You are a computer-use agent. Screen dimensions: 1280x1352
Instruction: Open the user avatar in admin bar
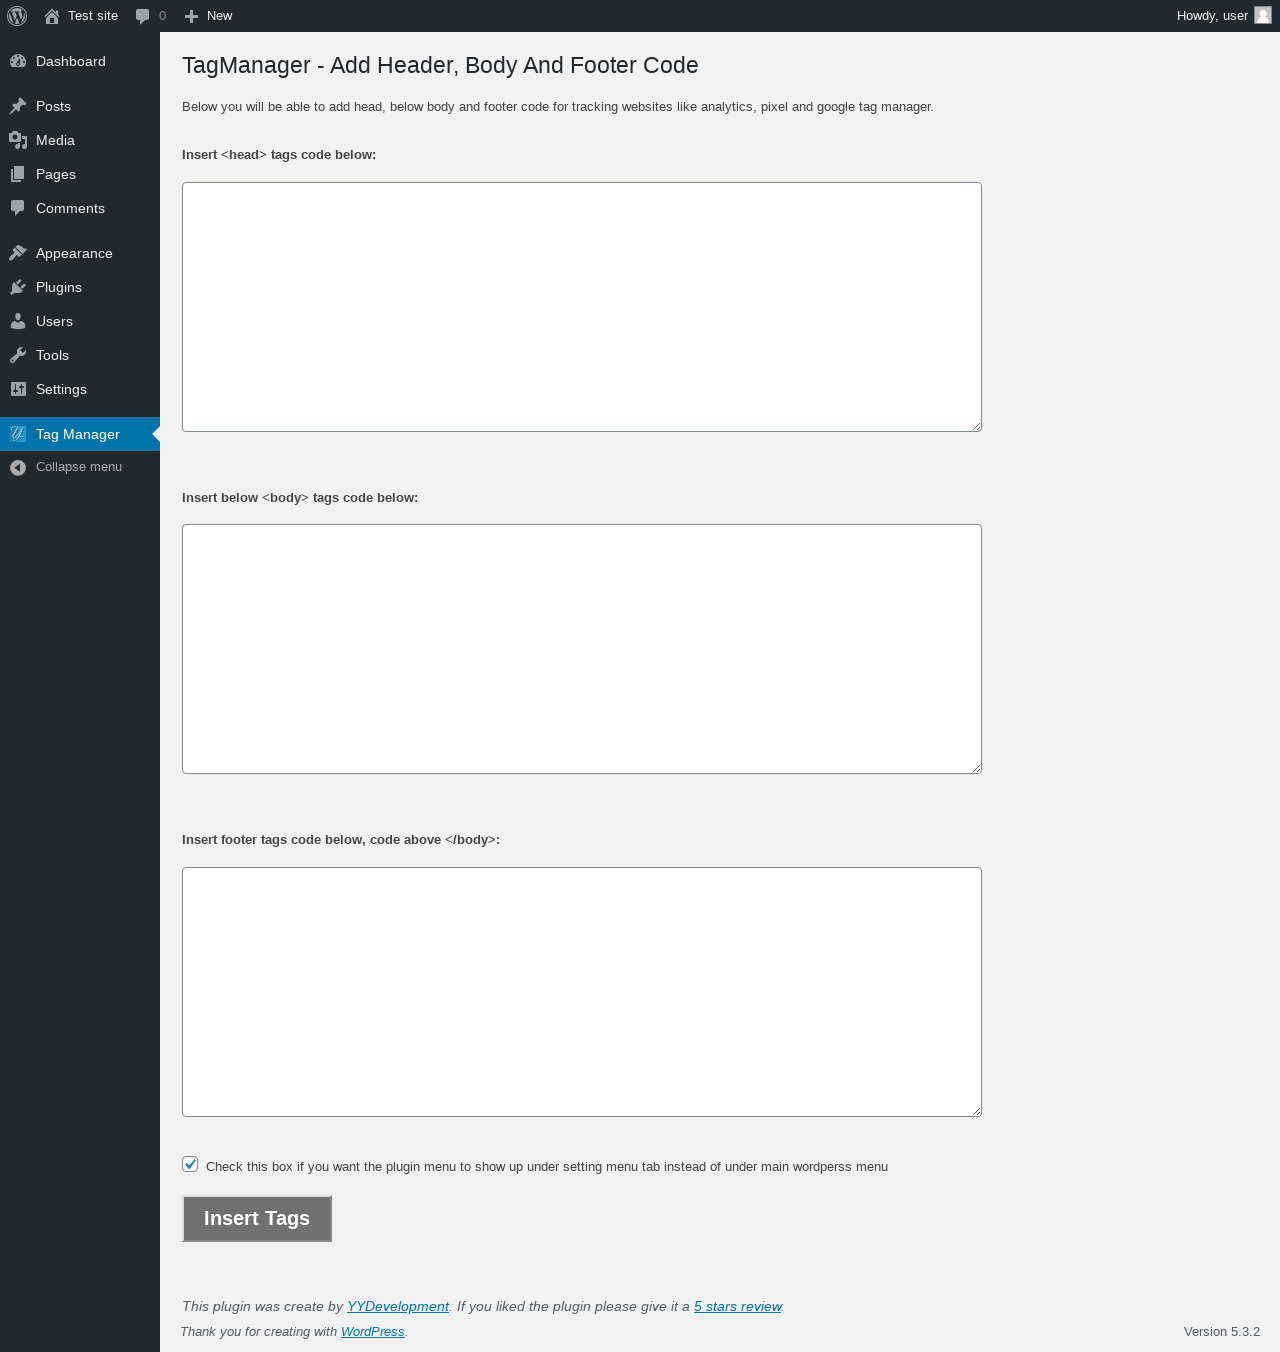pyautogui.click(x=1263, y=16)
